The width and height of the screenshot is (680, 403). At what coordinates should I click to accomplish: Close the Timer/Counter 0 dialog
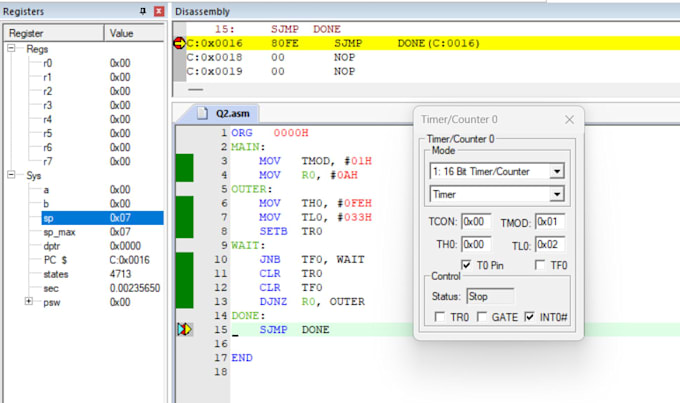(x=569, y=120)
